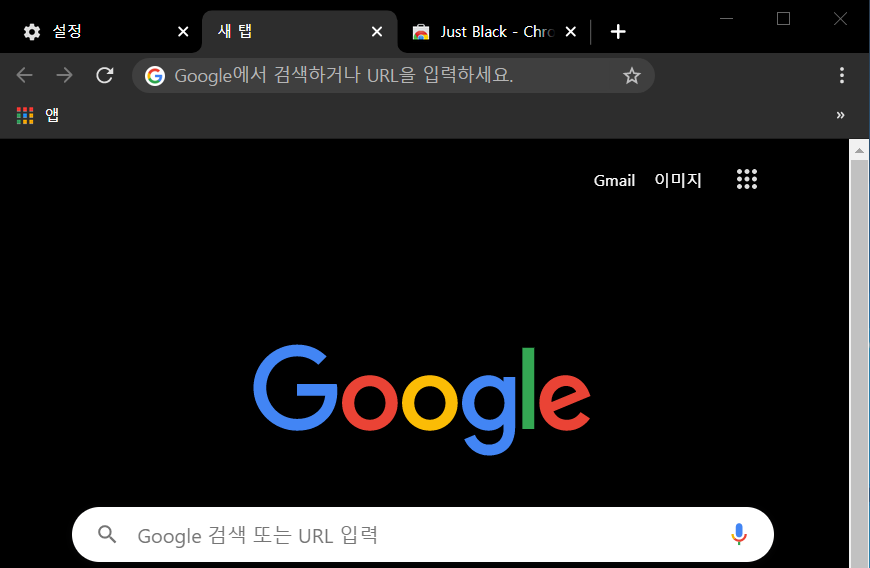Reload the current page
Screen dimensions: 870x568
coord(104,75)
